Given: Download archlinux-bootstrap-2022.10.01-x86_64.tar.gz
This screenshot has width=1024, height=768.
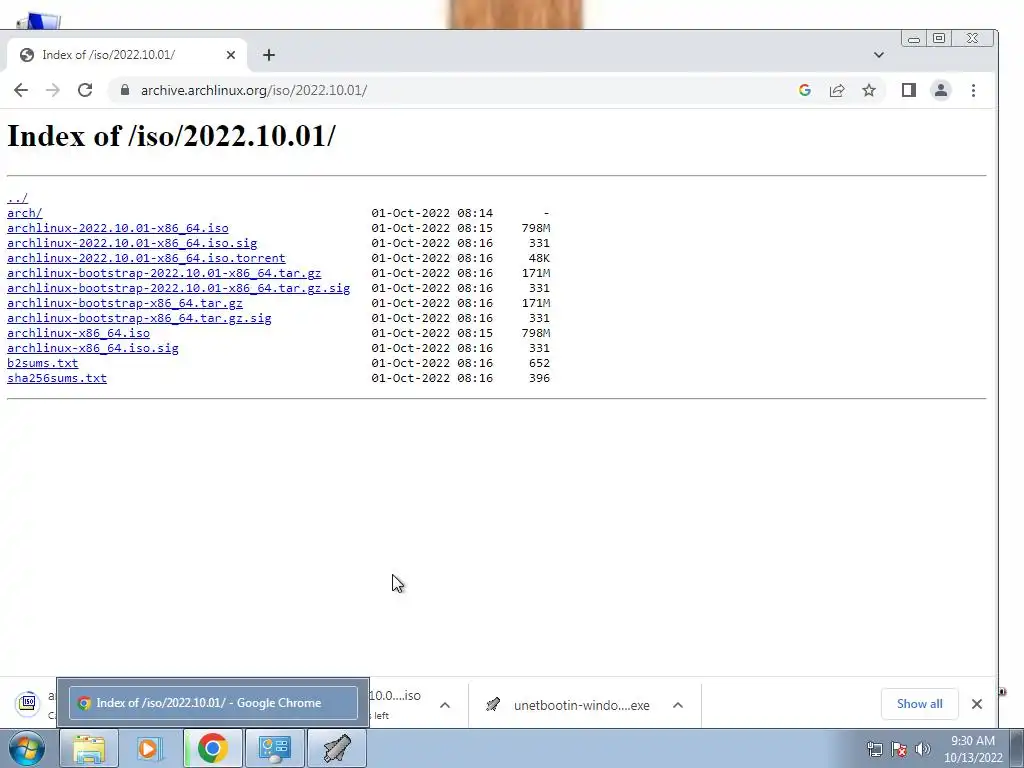Looking at the screenshot, I should [x=164, y=273].
